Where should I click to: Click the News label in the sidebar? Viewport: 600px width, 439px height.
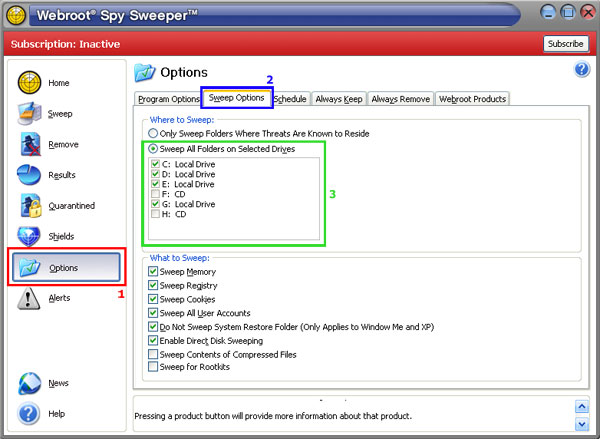(x=58, y=383)
